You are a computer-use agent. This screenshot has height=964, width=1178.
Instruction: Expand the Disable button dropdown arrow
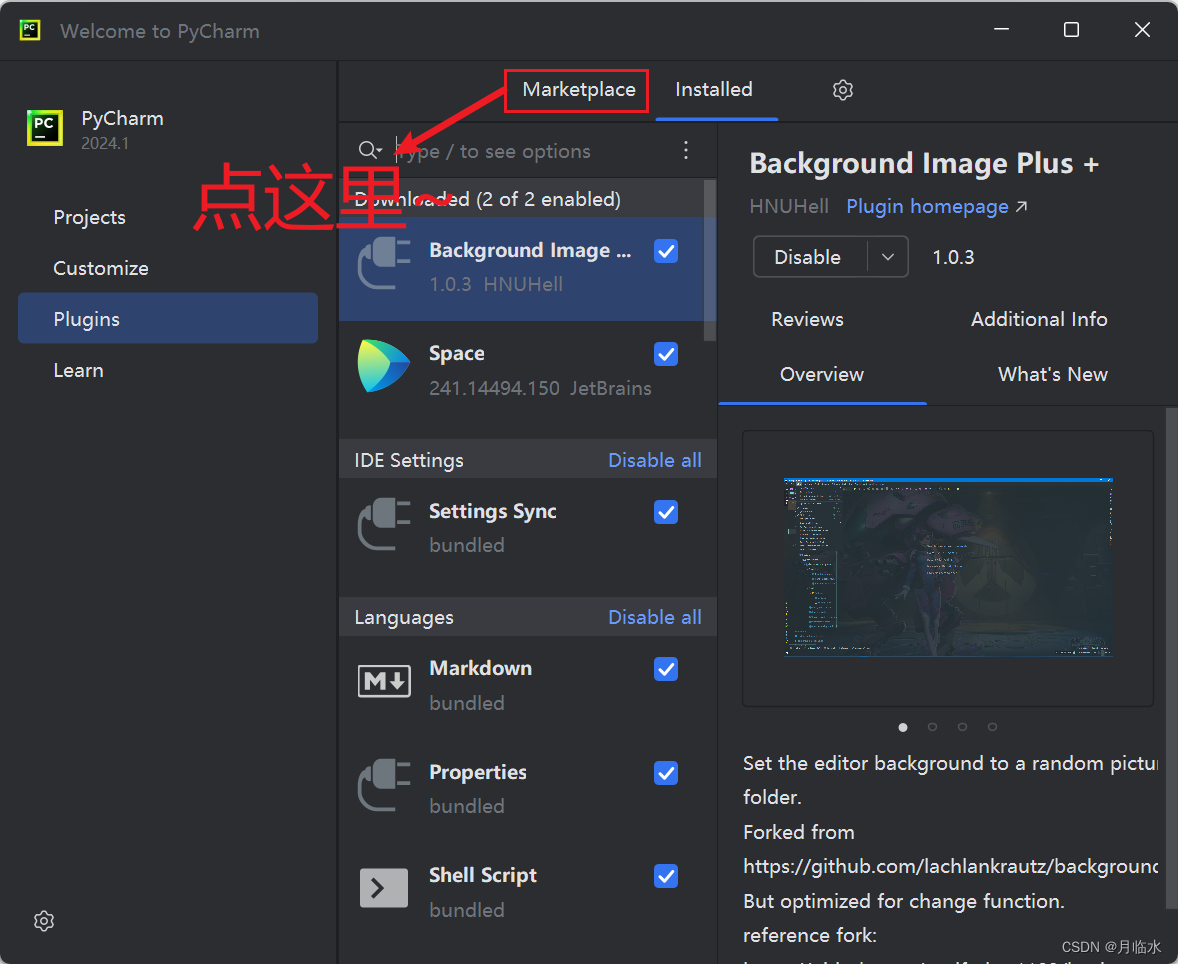pyautogui.click(x=888, y=257)
